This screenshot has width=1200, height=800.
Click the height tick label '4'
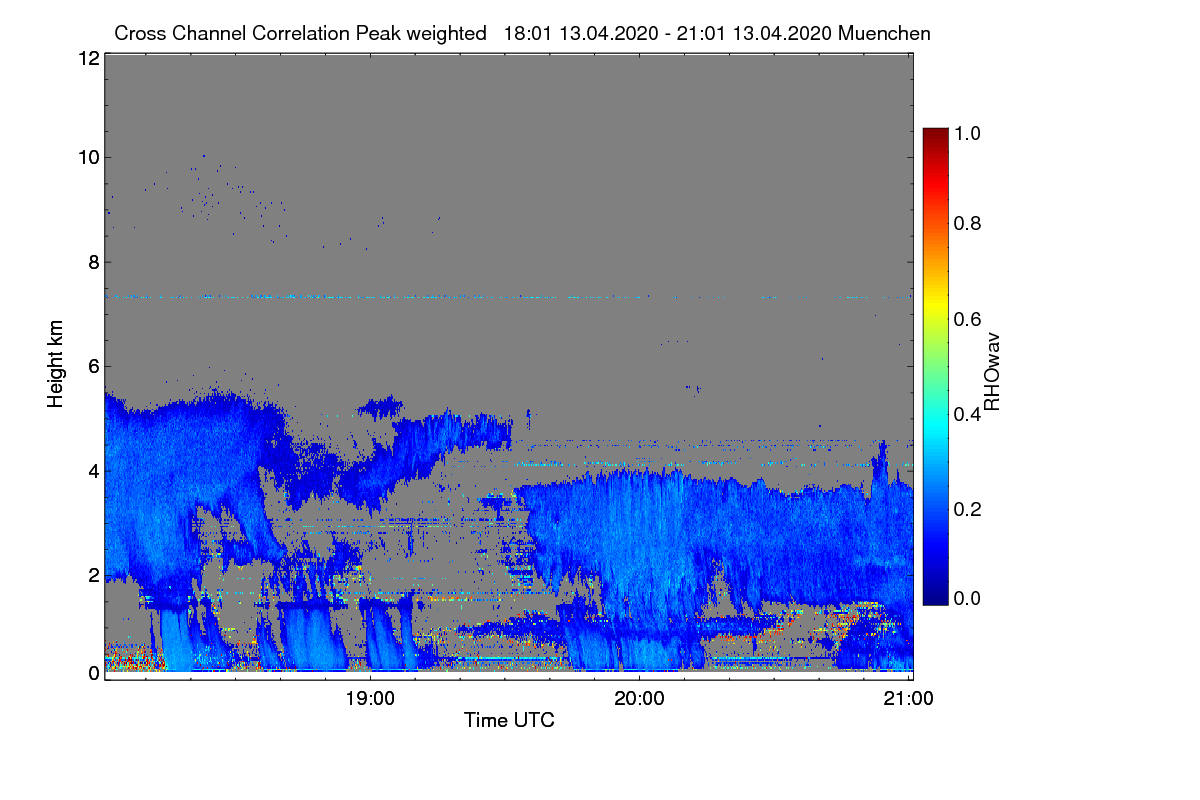click(94, 470)
